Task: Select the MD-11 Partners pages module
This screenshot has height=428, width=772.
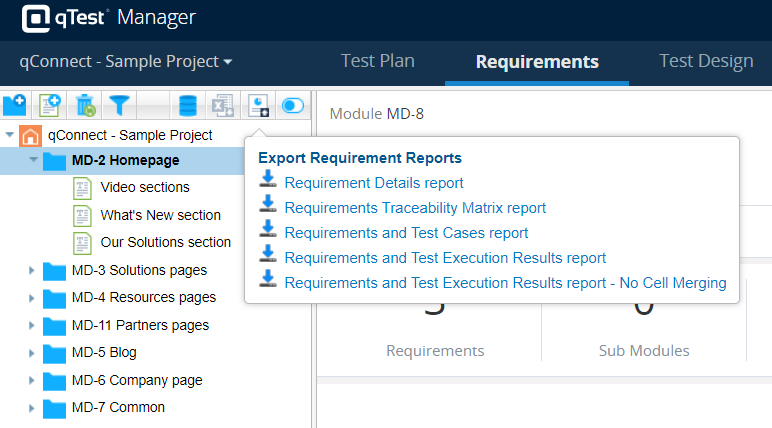Action: tap(139, 325)
